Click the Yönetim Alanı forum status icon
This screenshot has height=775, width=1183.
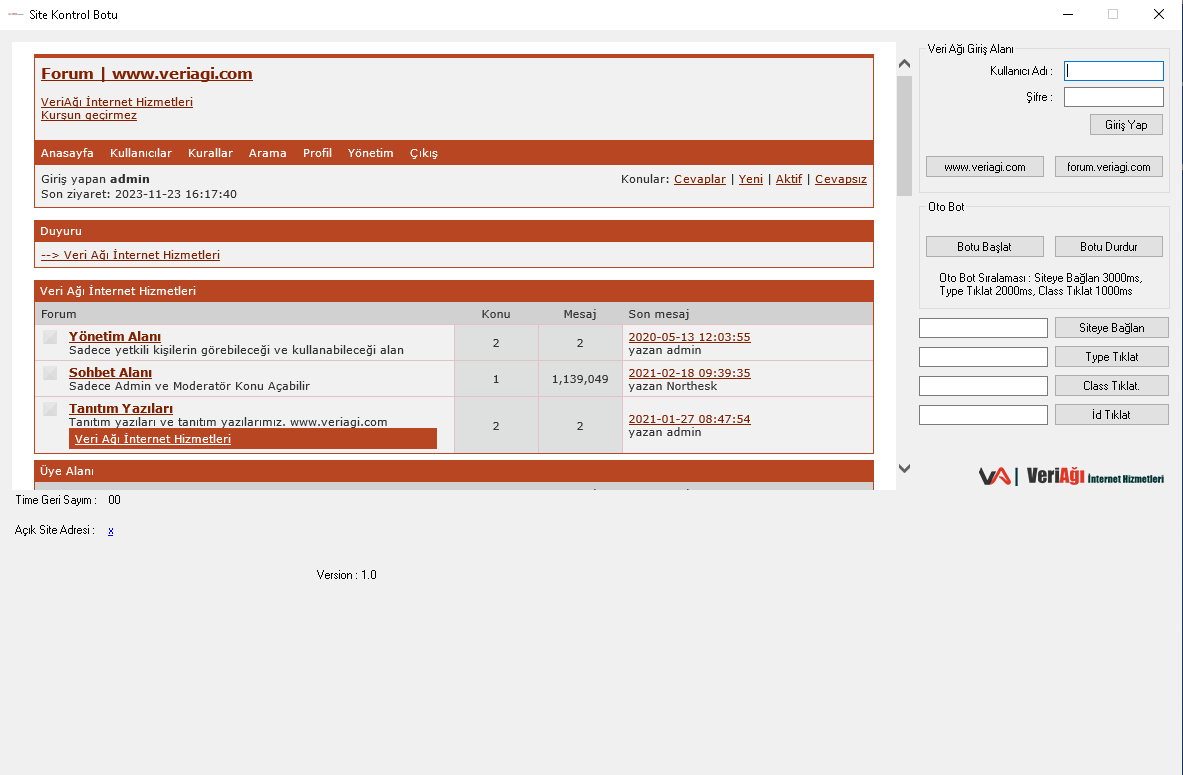click(x=50, y=337)
